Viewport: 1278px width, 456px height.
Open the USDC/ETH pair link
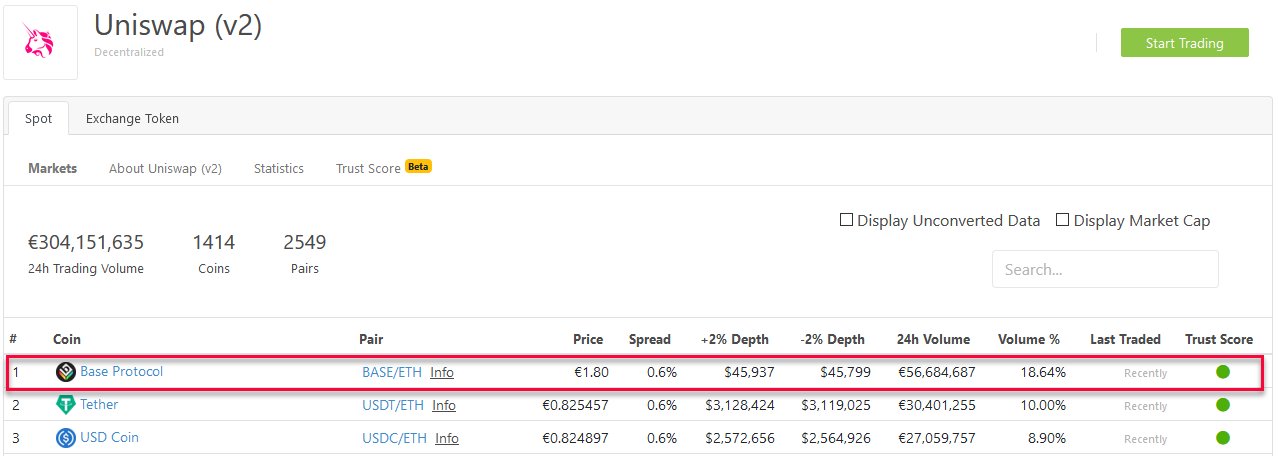coord(395,438)
